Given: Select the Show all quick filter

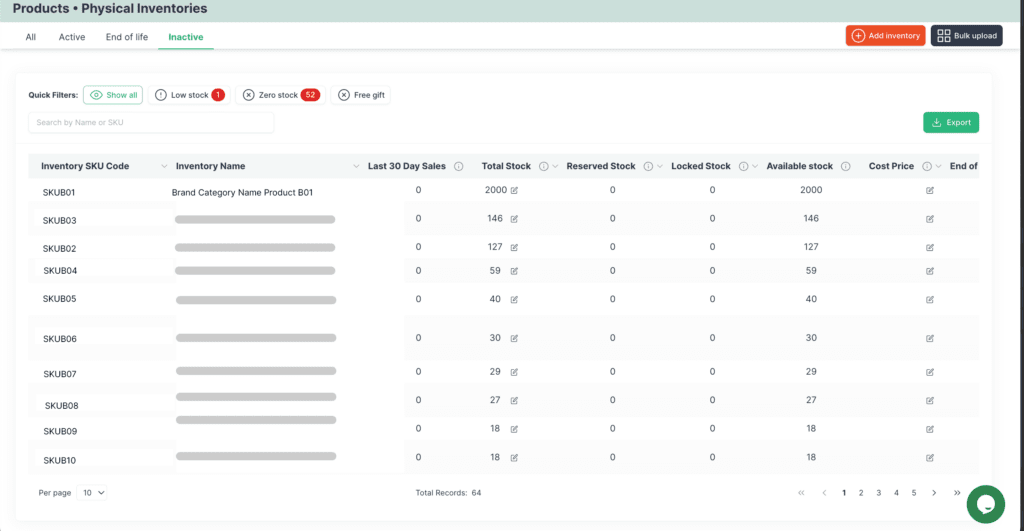Looking at the screenshot, I should [x=113, y=95].
